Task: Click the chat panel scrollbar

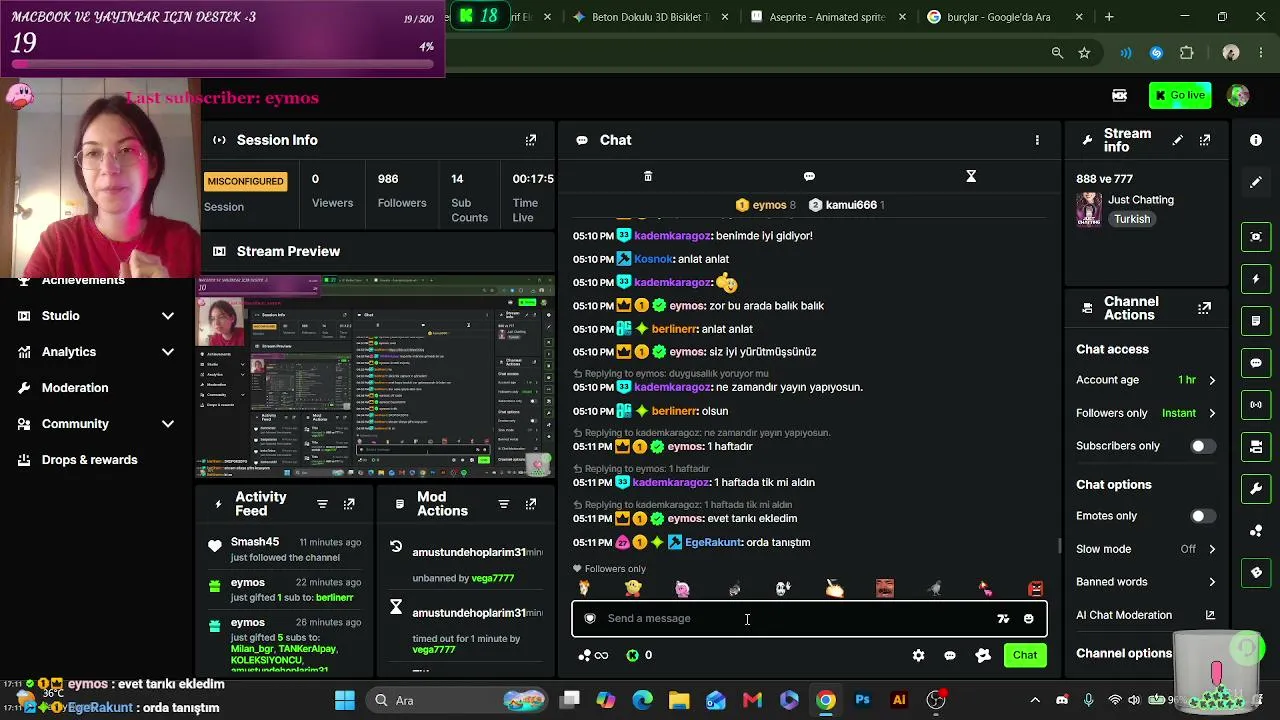Action: click(1060, 545)
